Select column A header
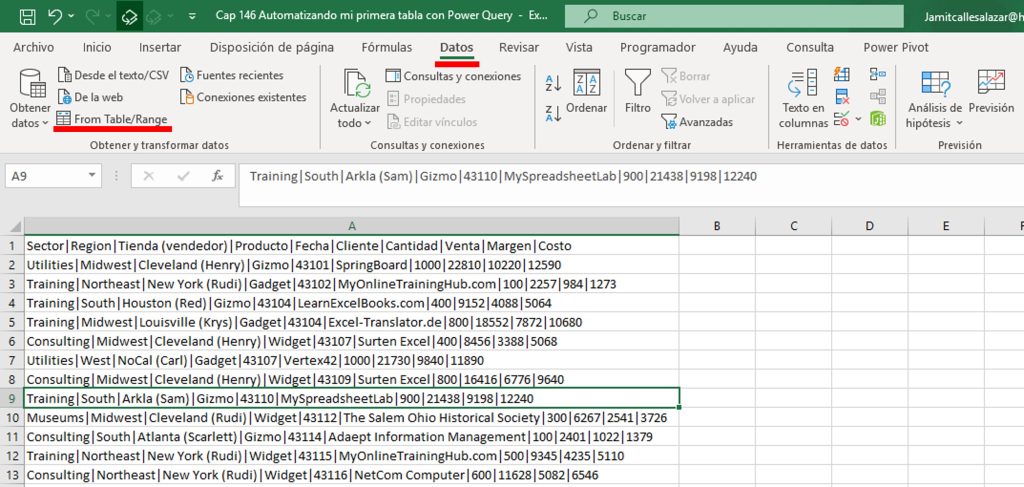1024x487 pixels. coord(352,227)
